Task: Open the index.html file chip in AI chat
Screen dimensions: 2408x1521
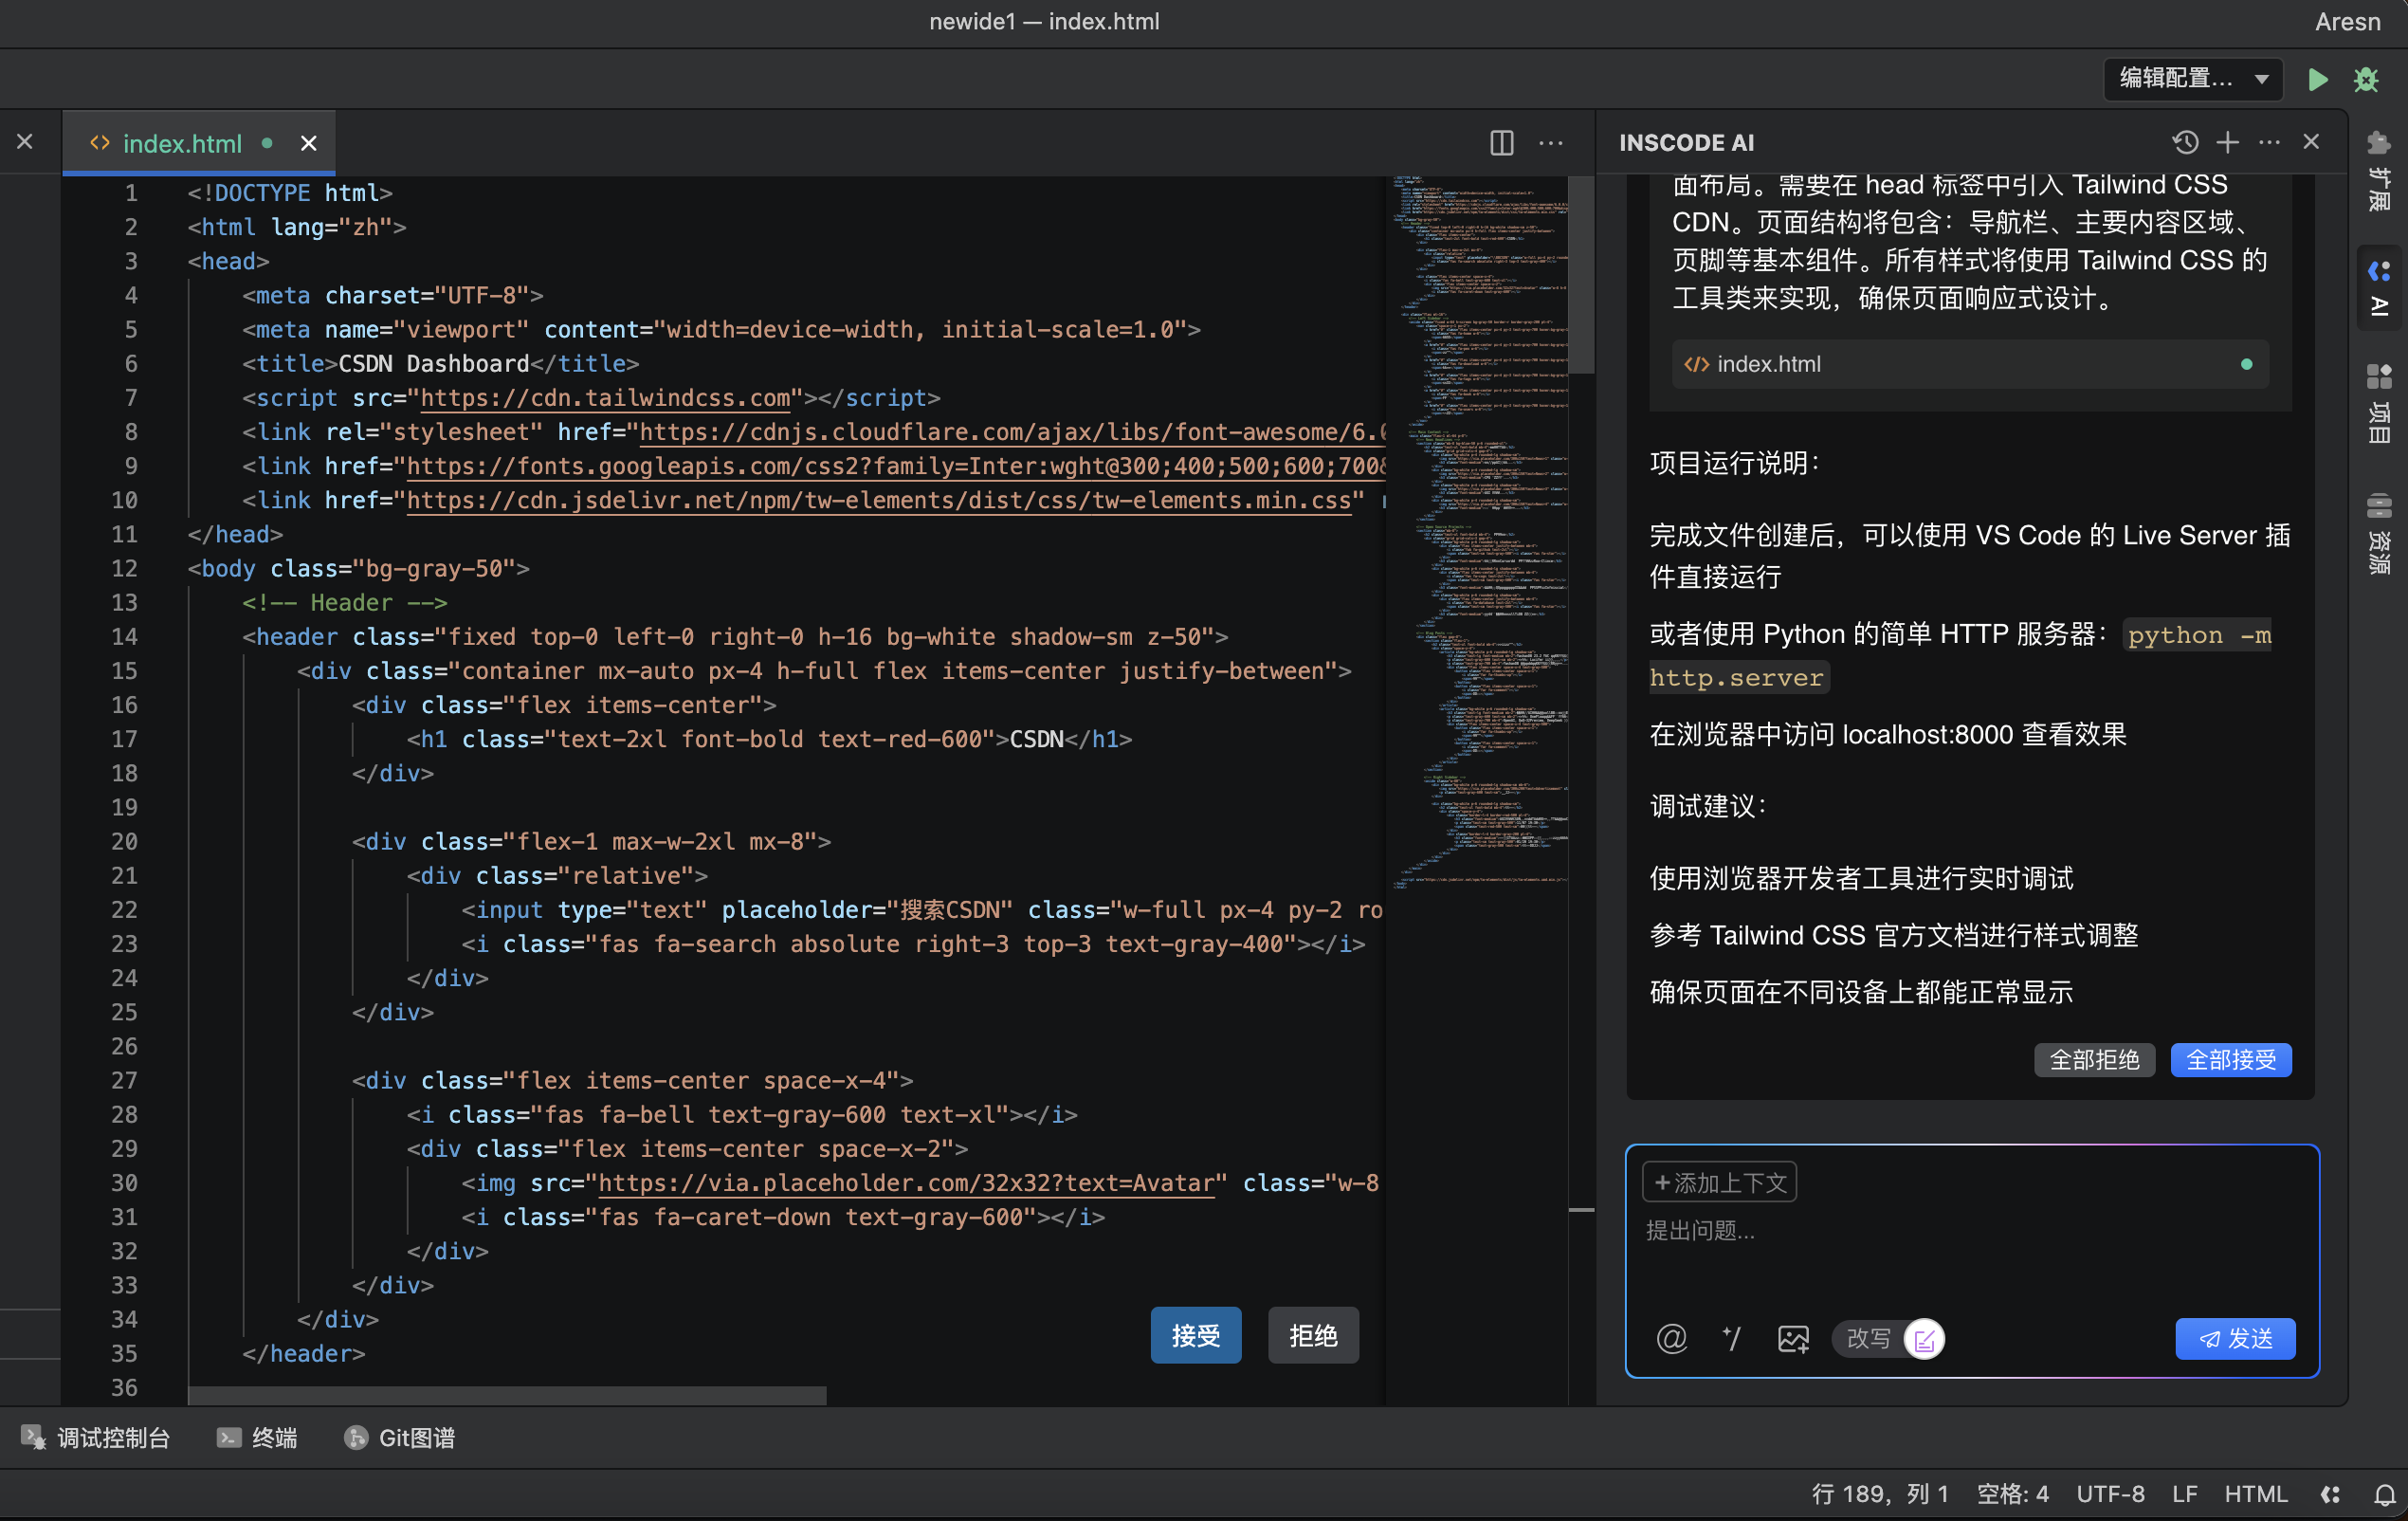Action: 1969,364
